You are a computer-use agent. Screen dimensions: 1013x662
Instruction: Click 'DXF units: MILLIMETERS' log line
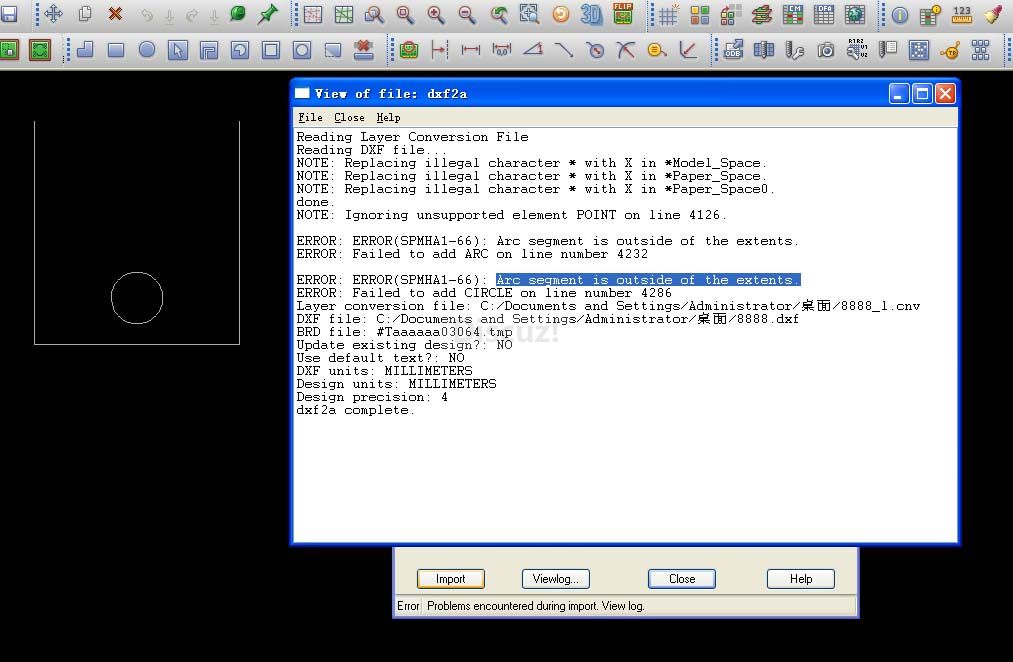384,371
